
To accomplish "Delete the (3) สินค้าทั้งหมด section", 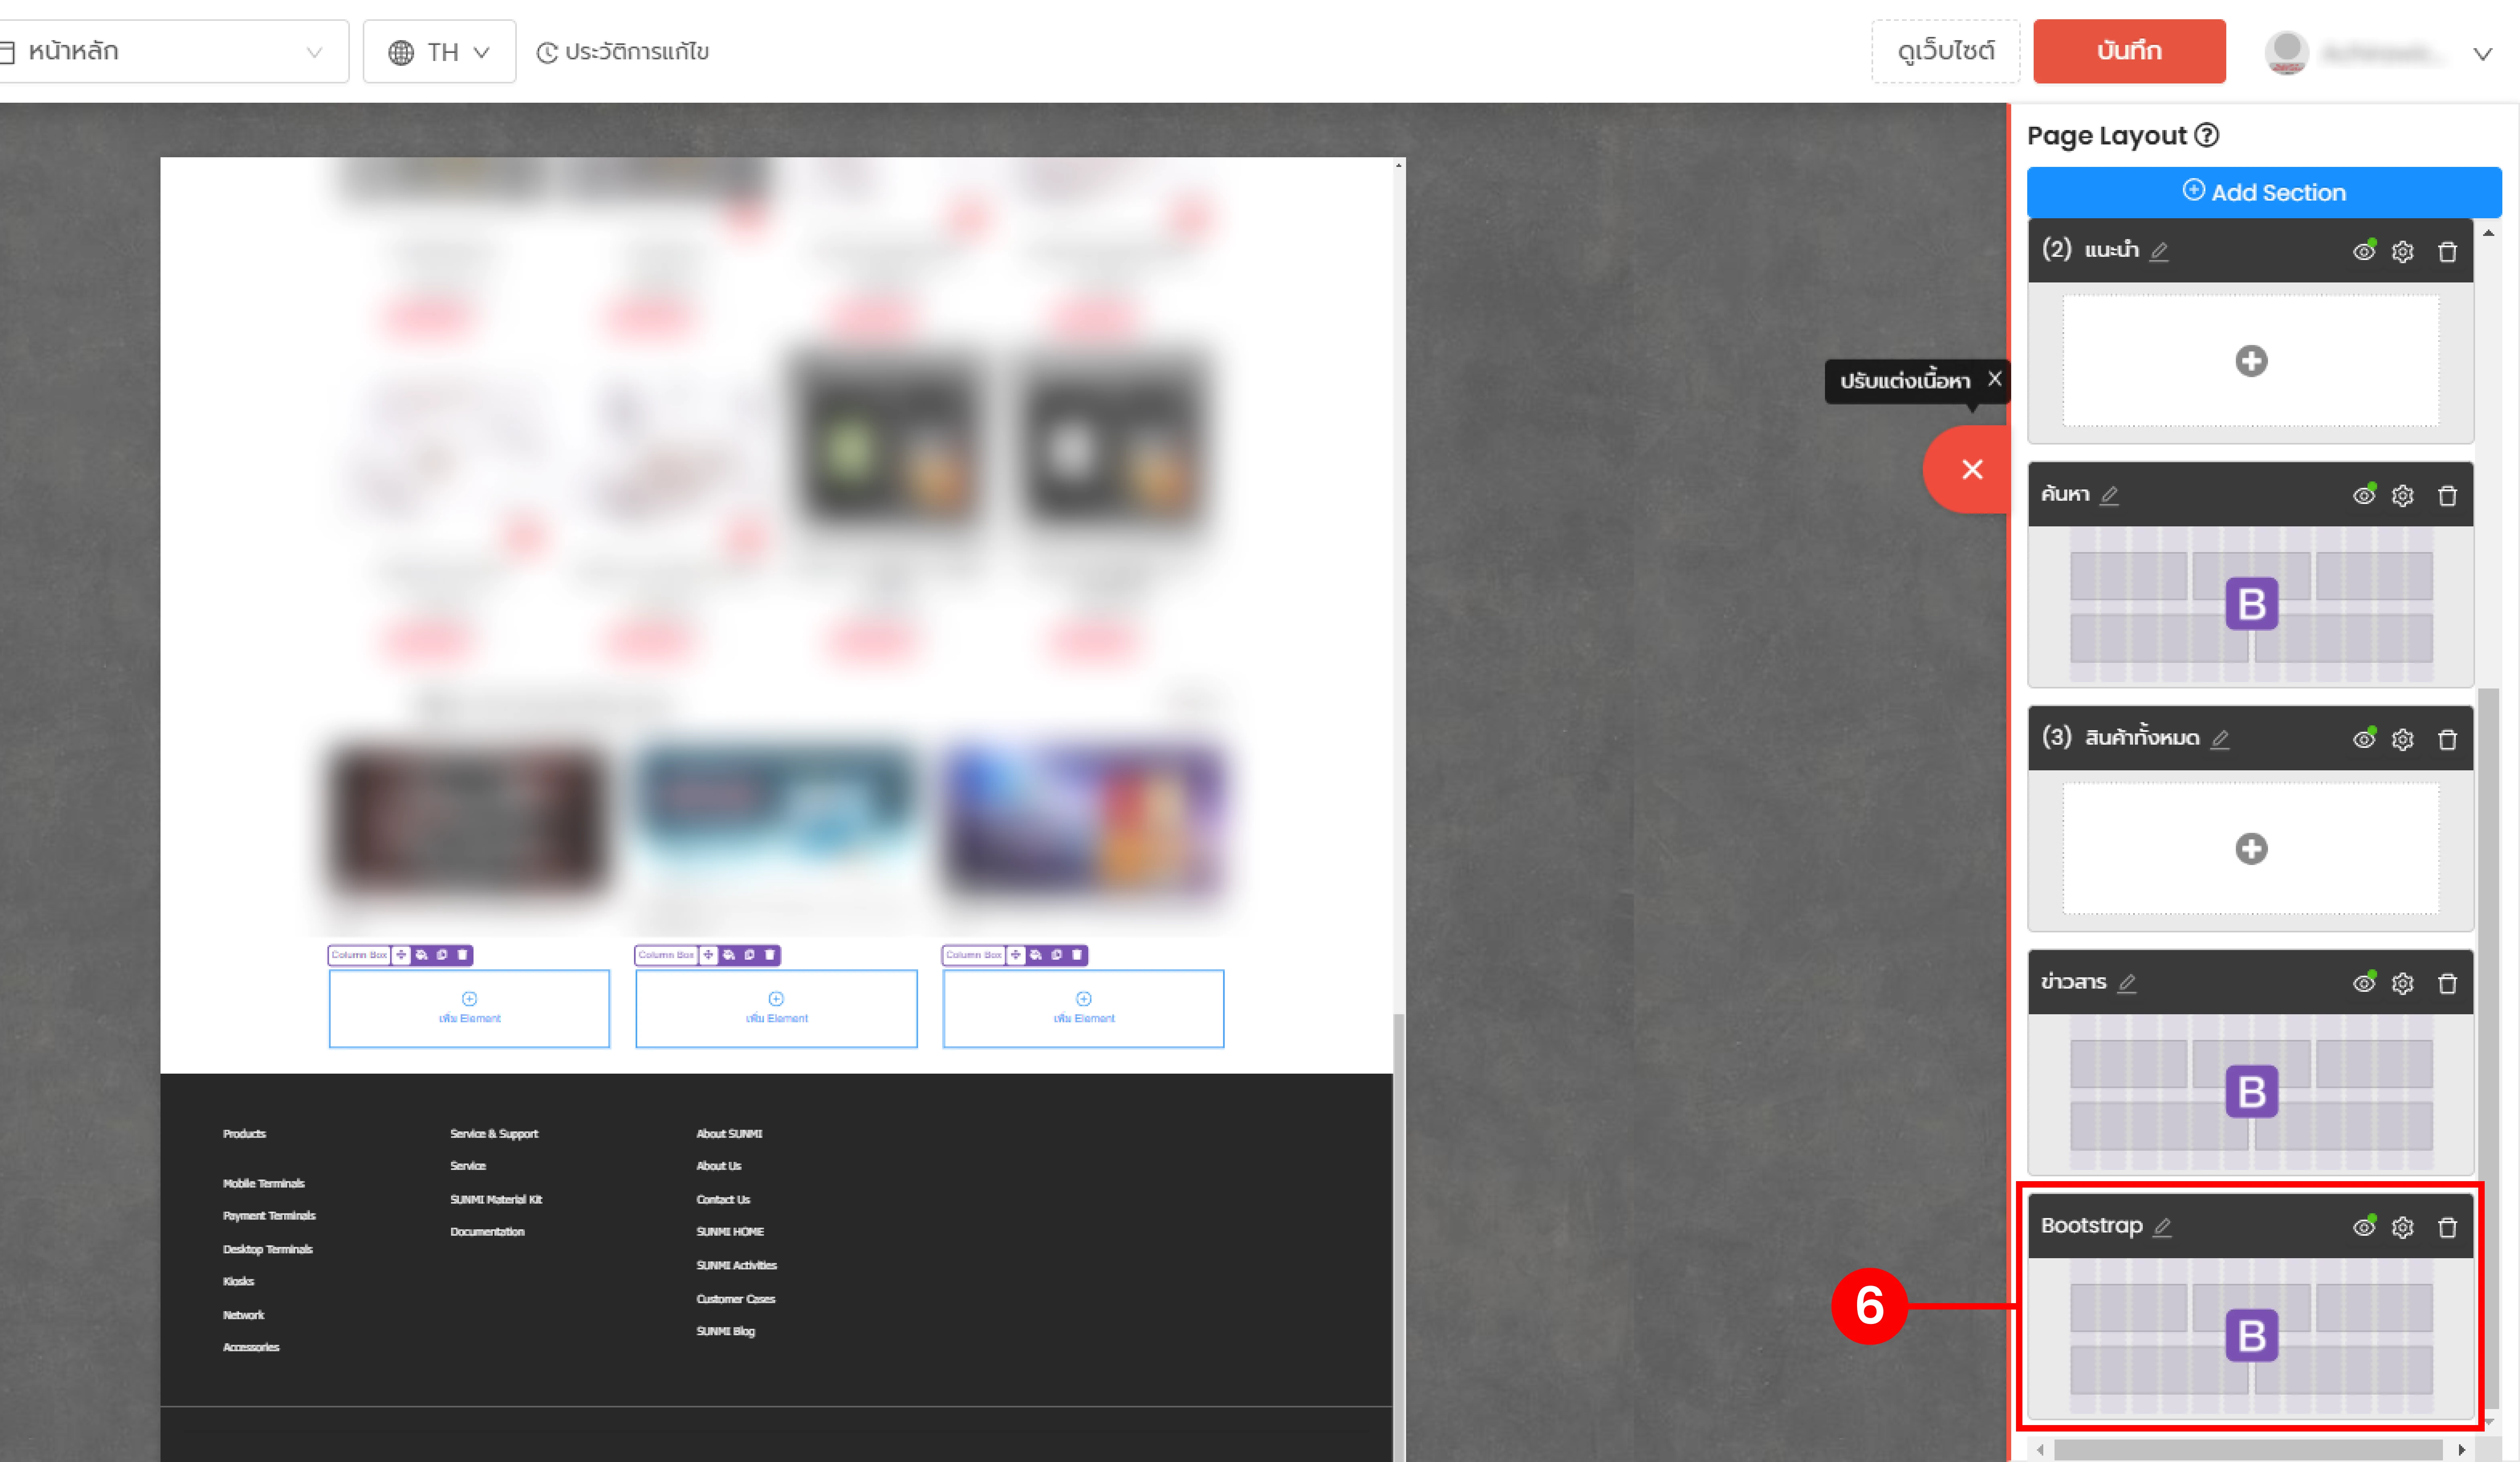I will 2447,739.
